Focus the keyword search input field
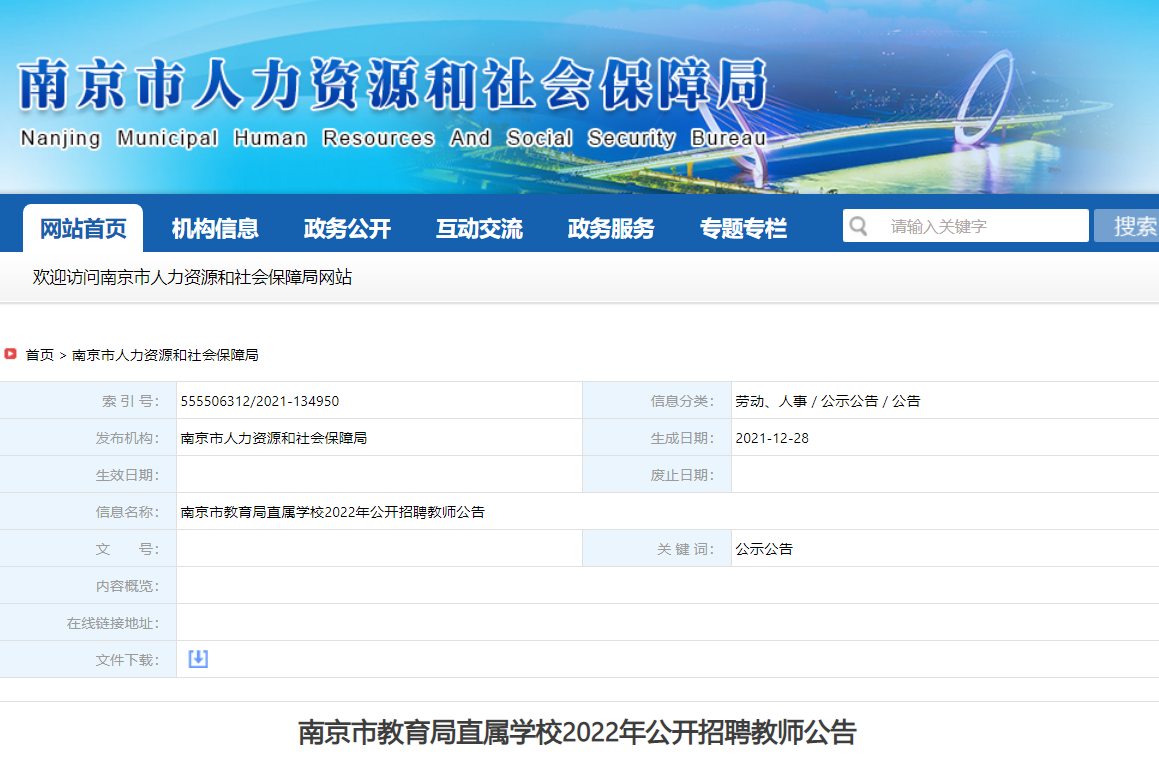 point(965,225)
